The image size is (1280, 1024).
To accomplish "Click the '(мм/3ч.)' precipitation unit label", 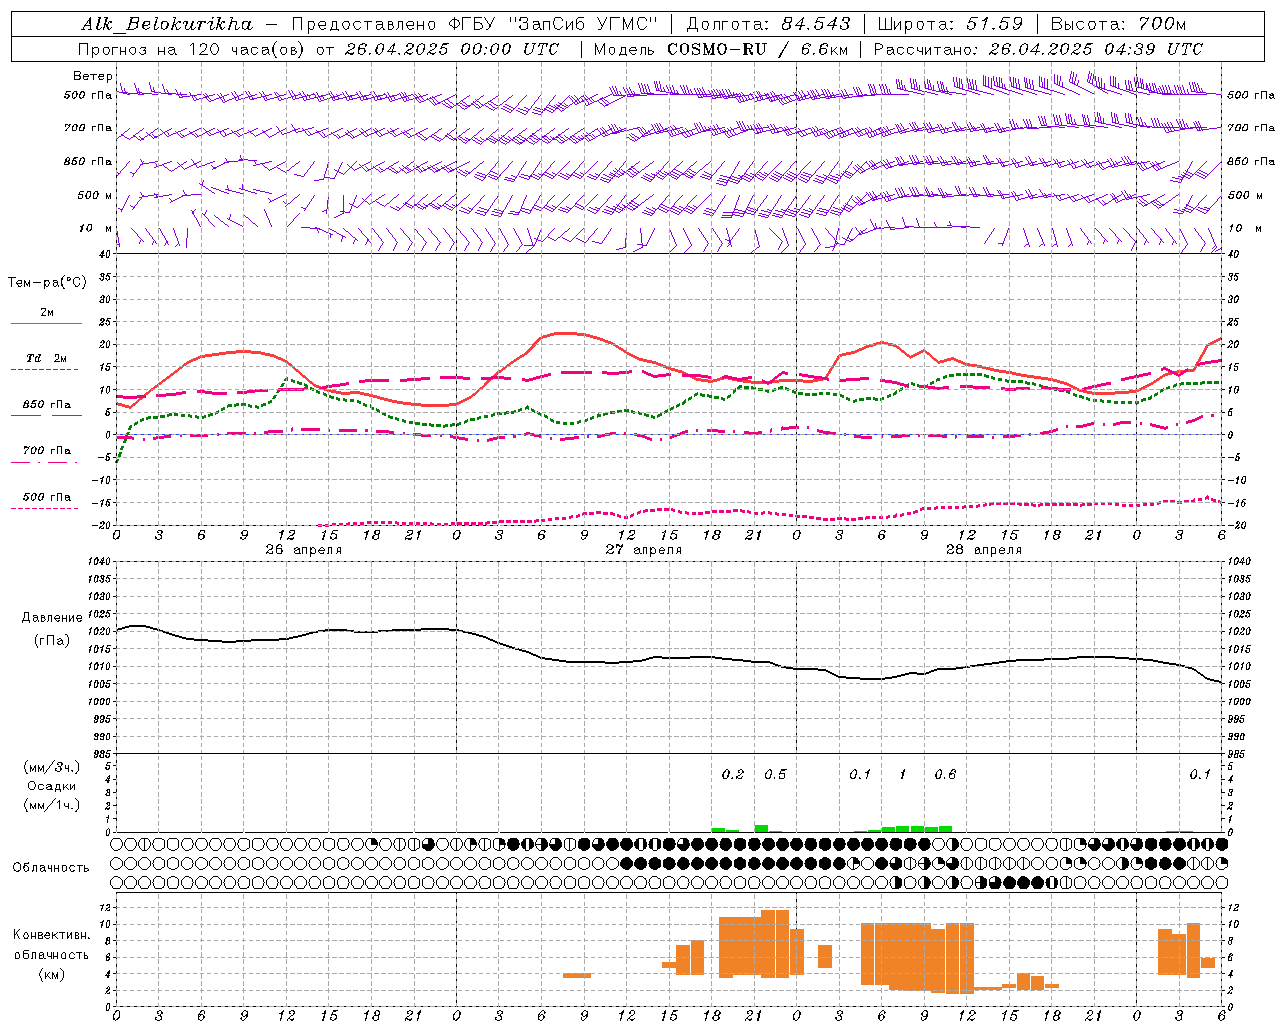I will [x=52, y=767].
